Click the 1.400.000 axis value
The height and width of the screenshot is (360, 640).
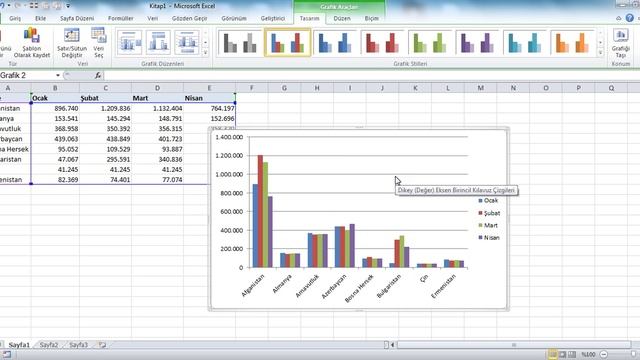[x=229, y=137]
